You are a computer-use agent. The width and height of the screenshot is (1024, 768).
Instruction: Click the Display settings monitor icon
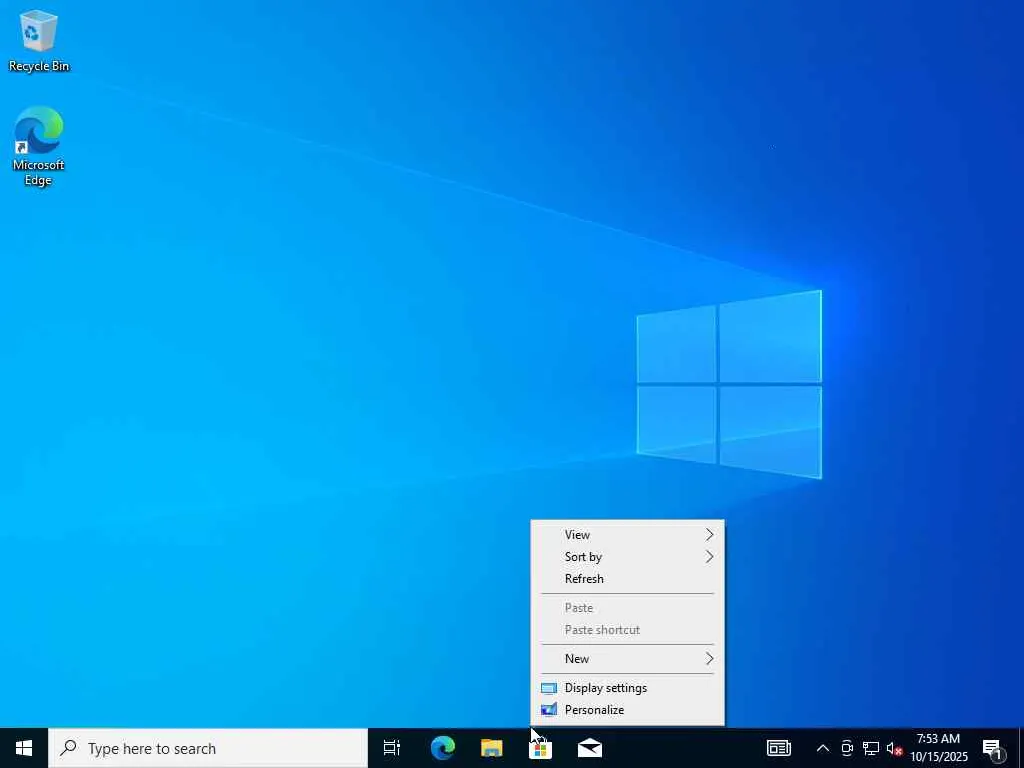549,688
